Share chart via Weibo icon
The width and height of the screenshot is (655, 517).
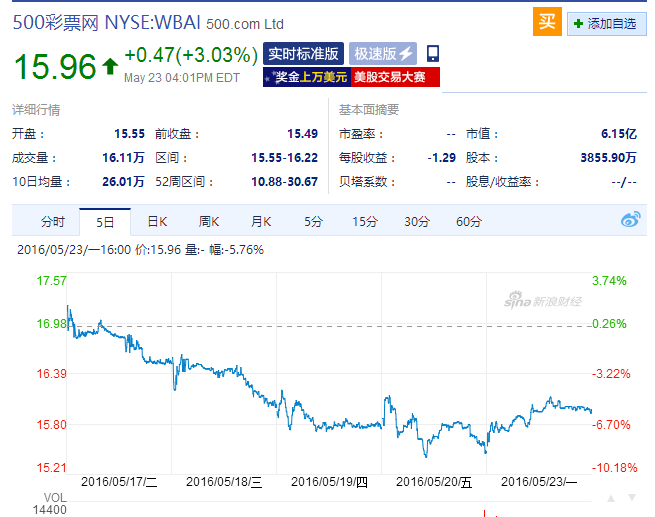630,219
